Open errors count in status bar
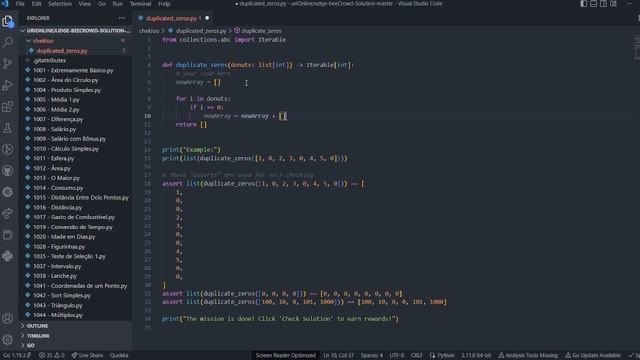640x360 pixels. click(46, 356)
